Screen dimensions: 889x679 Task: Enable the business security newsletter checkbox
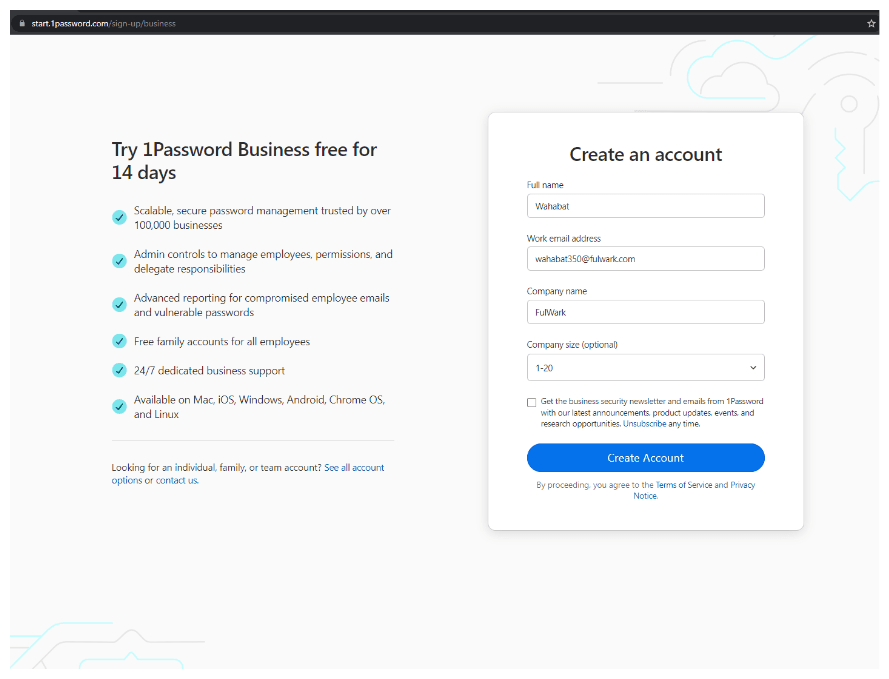coord(531,402)
